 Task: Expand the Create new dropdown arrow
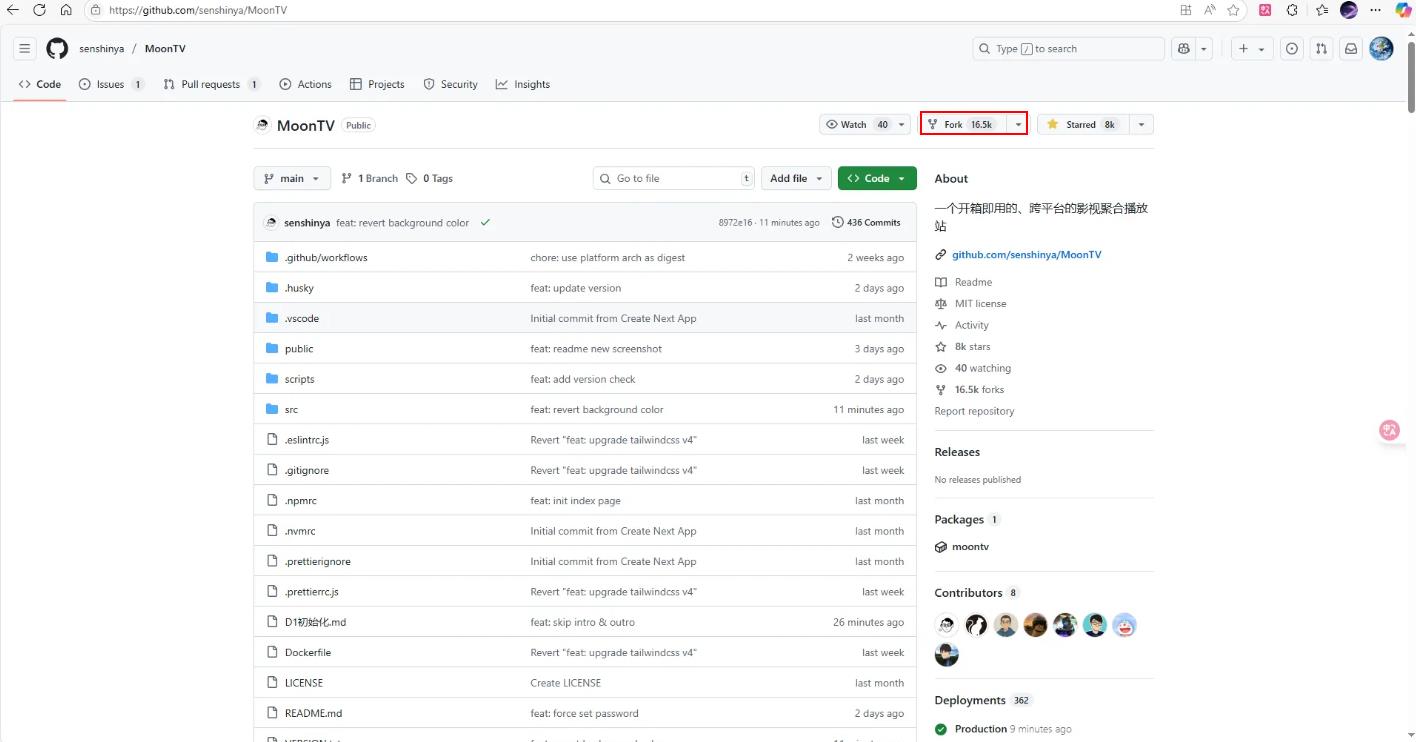(x=1262, y=49)
